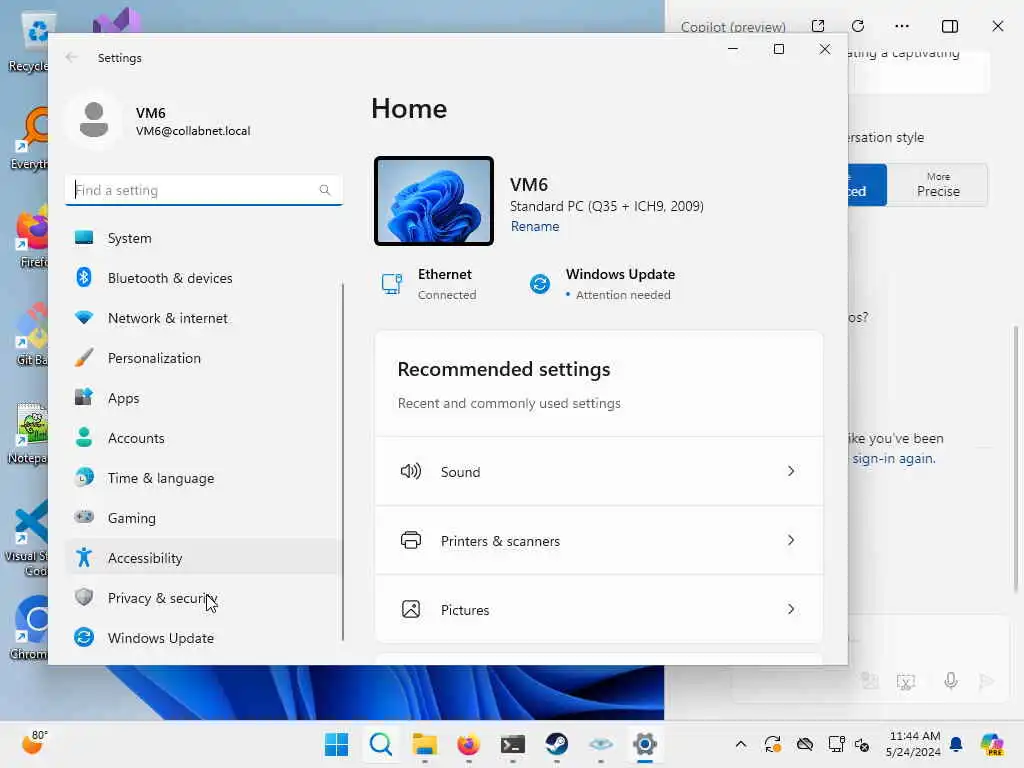The width and height of the screenshot is (1024, 768).
Task: Open taskbar Search
Action: coord(381,744)
